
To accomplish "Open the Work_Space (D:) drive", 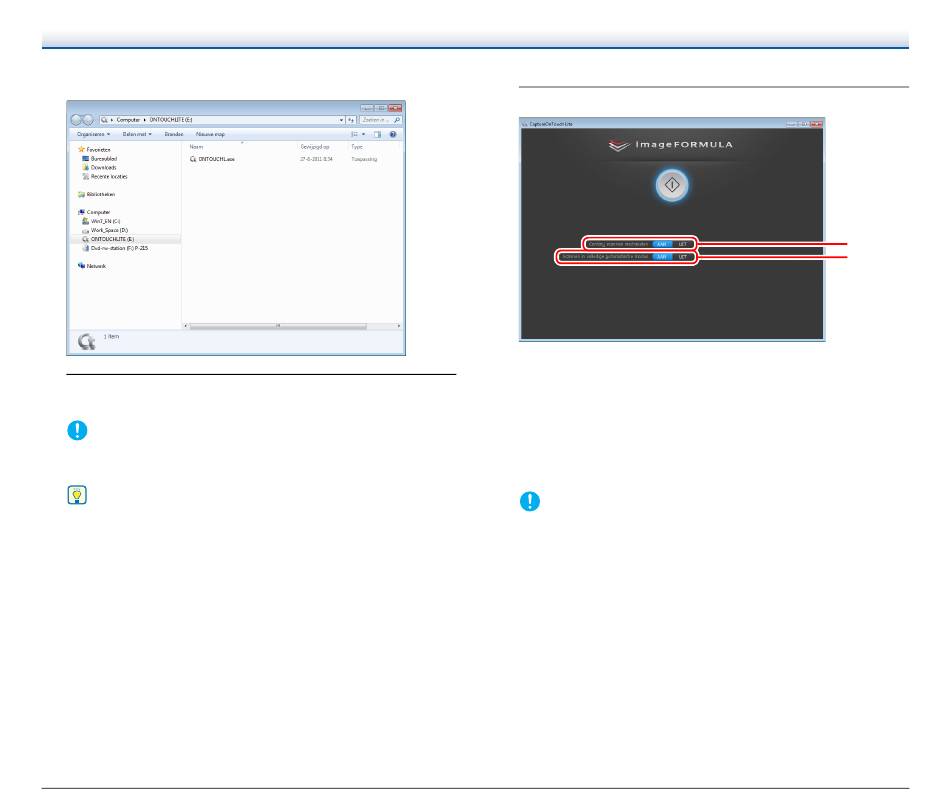I will [105, 230].
